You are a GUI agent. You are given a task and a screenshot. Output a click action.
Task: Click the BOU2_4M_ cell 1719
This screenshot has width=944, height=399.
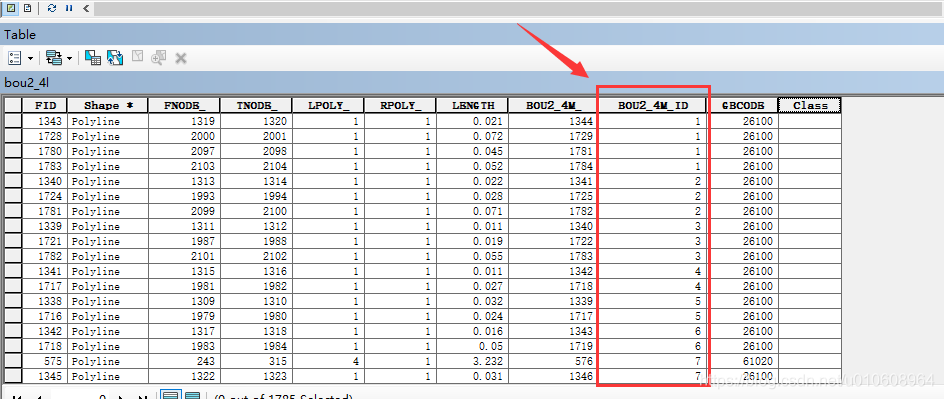click(553, 347)
